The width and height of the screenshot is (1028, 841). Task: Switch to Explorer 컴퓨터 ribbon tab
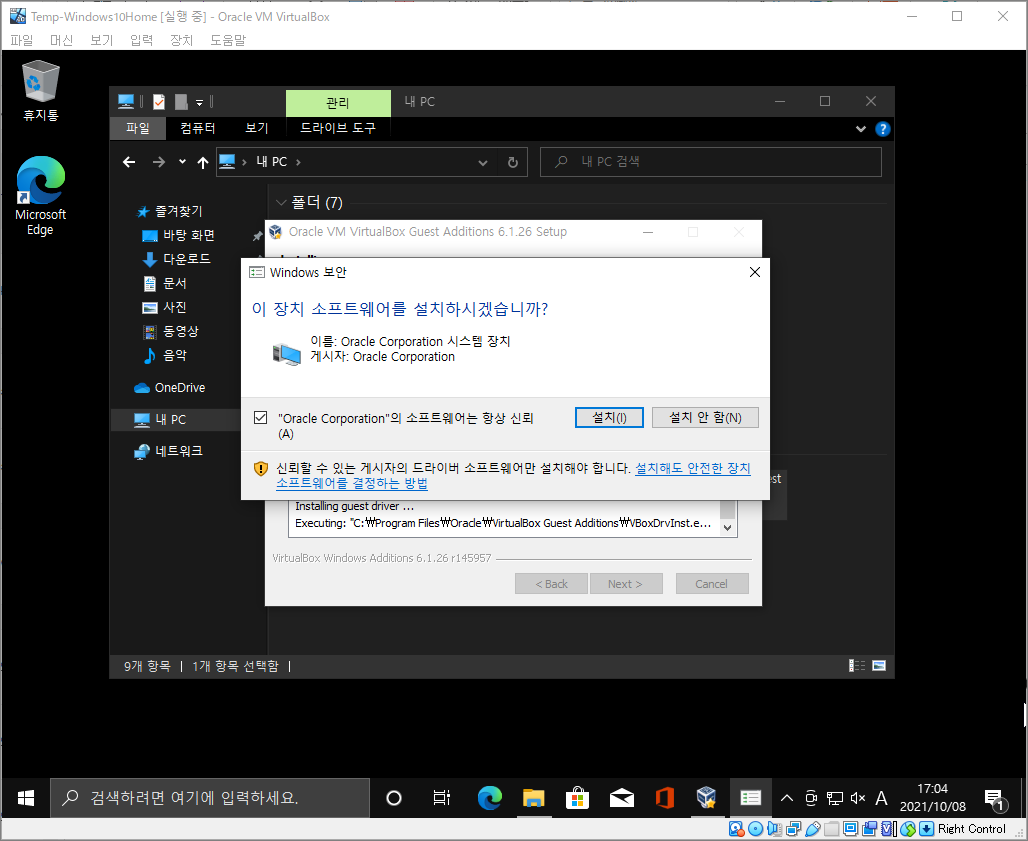198,128
